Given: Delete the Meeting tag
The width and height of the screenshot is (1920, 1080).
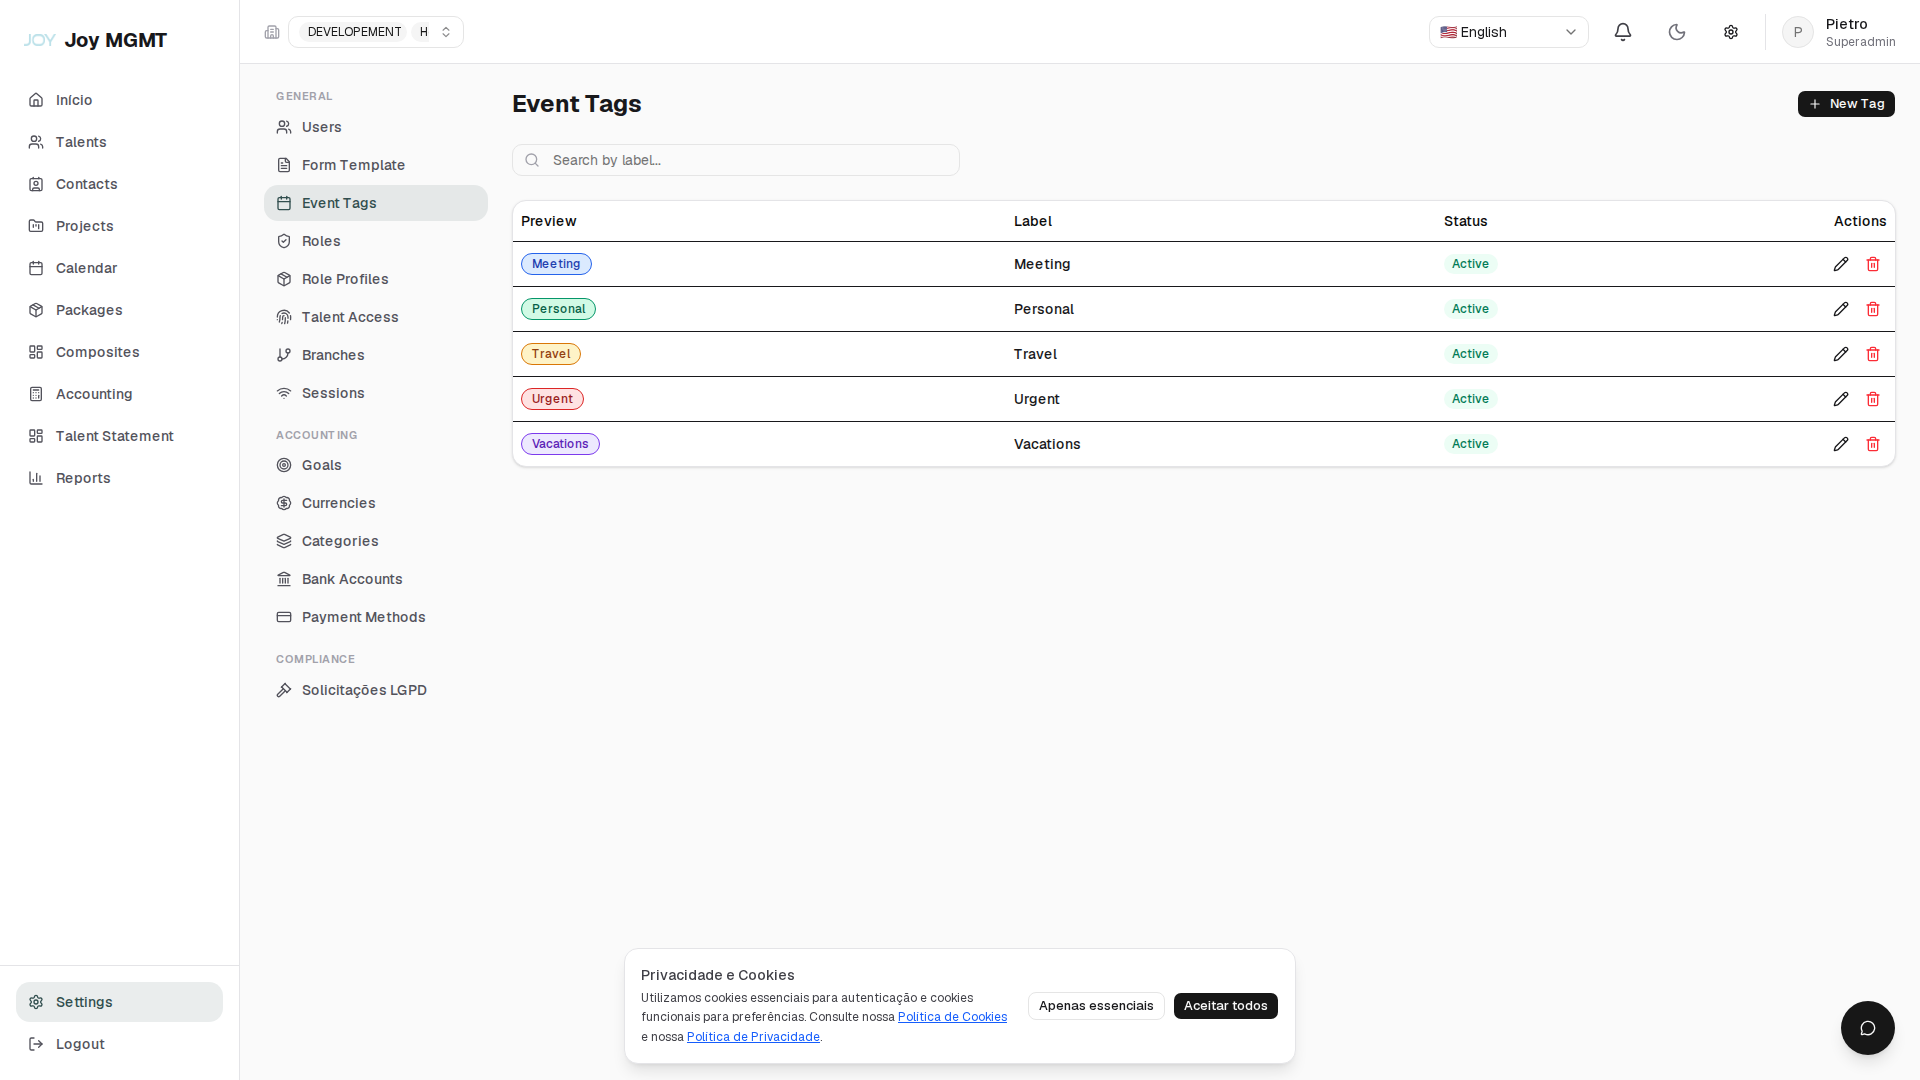Looking at the screenshot, I should pos(1873,264).
